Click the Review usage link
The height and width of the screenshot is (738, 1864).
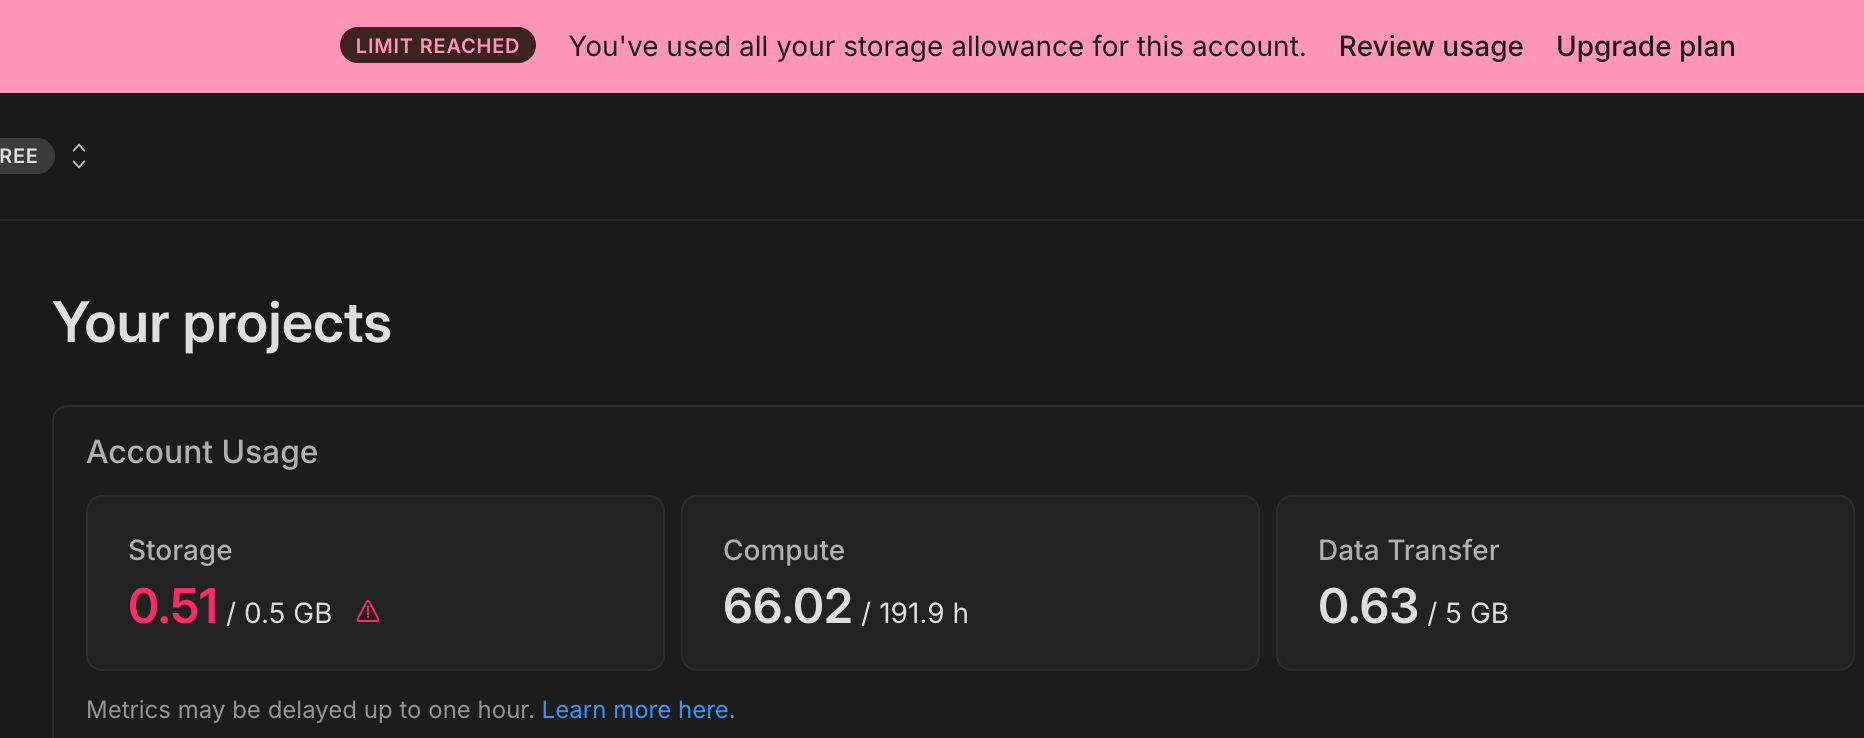tap(1430, 47)
